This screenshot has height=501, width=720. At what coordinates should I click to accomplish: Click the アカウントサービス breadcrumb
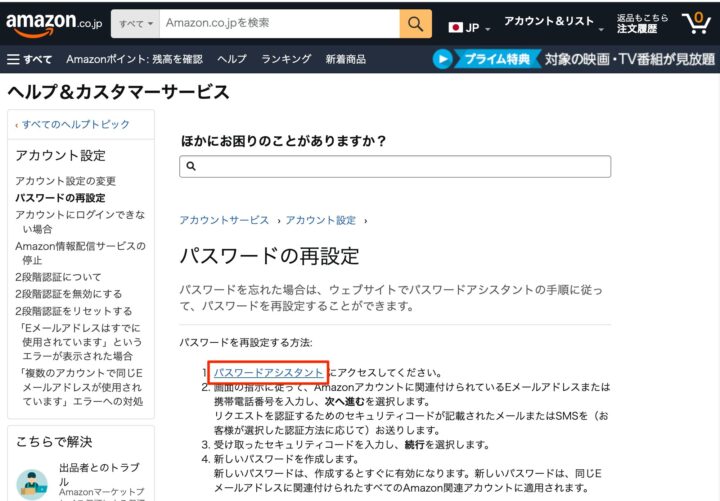[x=224, y=220]
